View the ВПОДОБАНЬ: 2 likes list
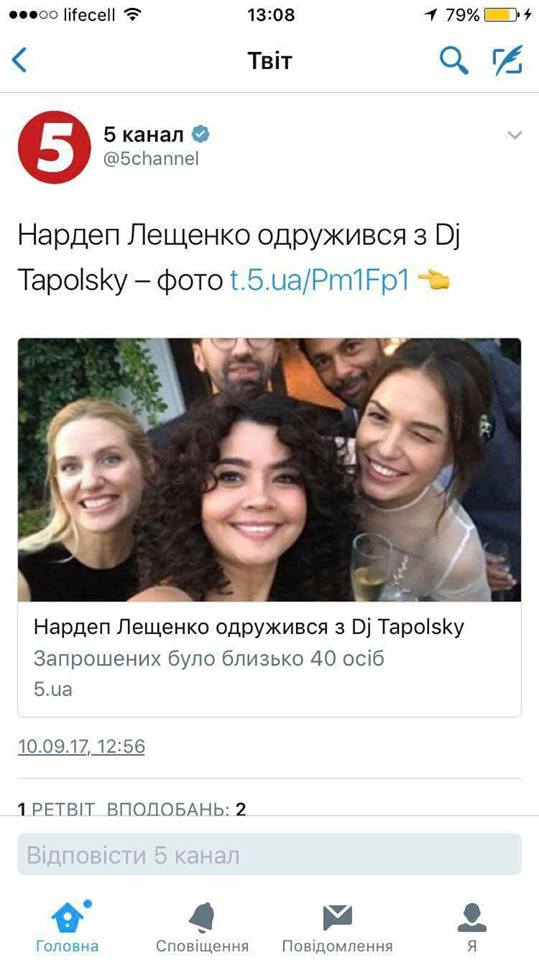 176,809
